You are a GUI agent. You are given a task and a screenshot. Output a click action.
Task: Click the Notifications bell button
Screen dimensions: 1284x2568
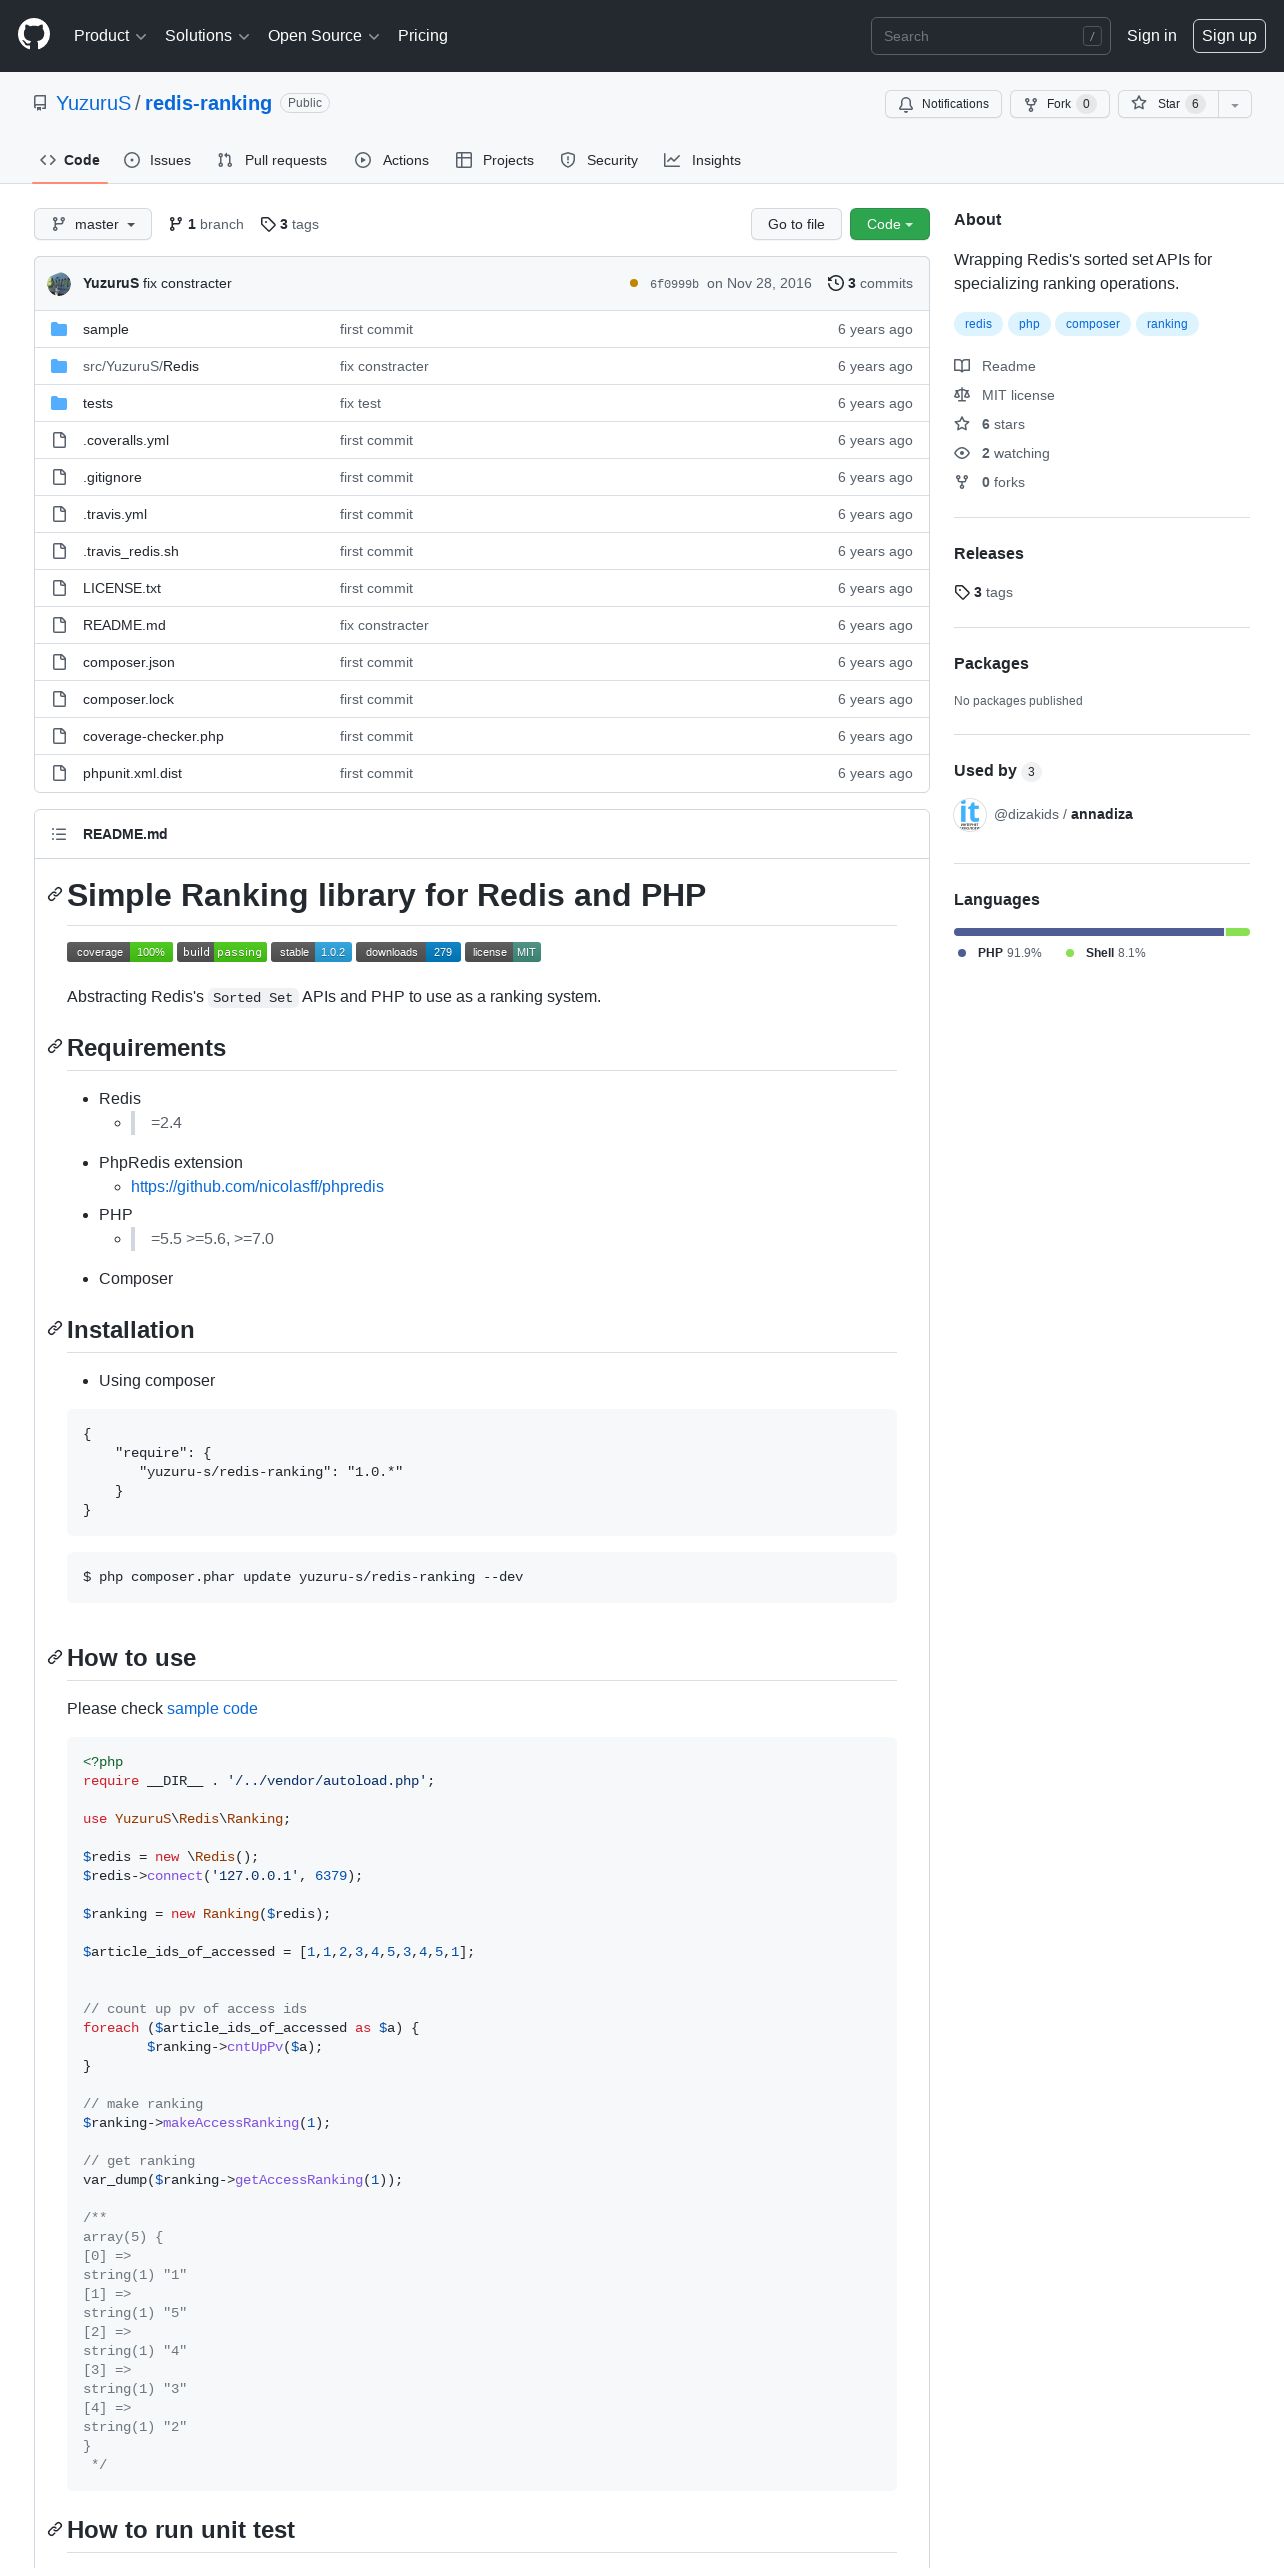coord(943,104)
